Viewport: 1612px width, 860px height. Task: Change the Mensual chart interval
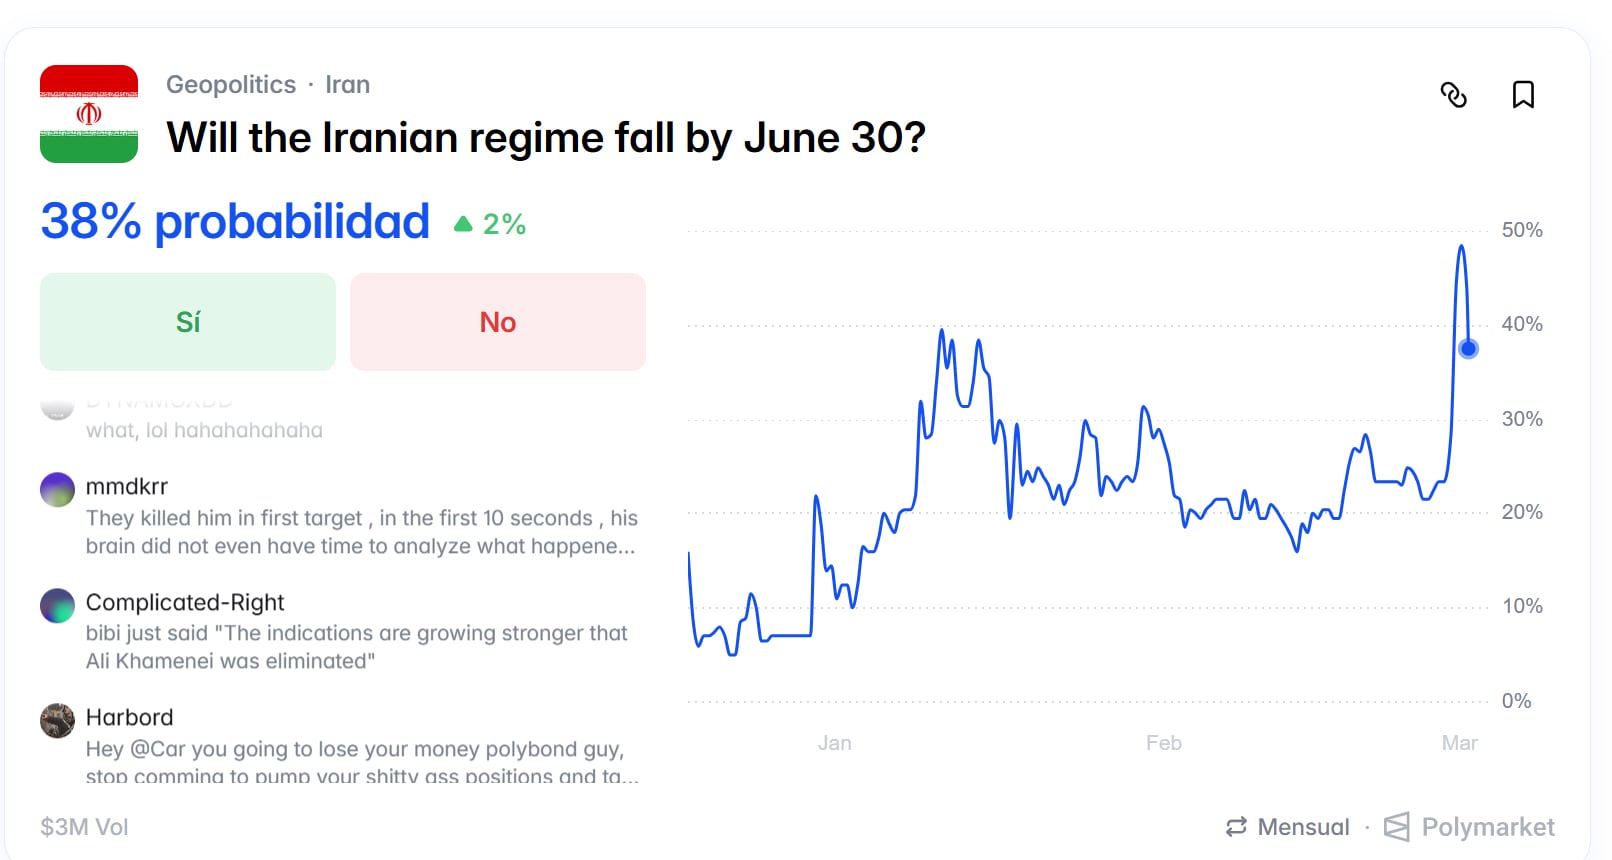tap(1303, 827)
